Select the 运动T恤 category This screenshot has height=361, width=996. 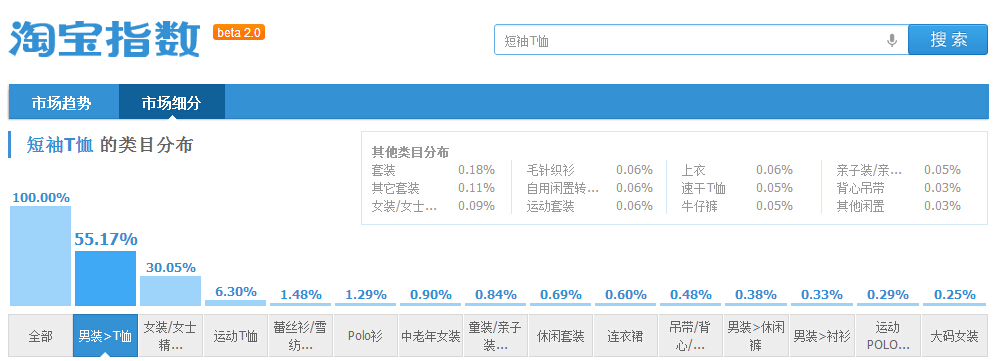tap(235, 336)
